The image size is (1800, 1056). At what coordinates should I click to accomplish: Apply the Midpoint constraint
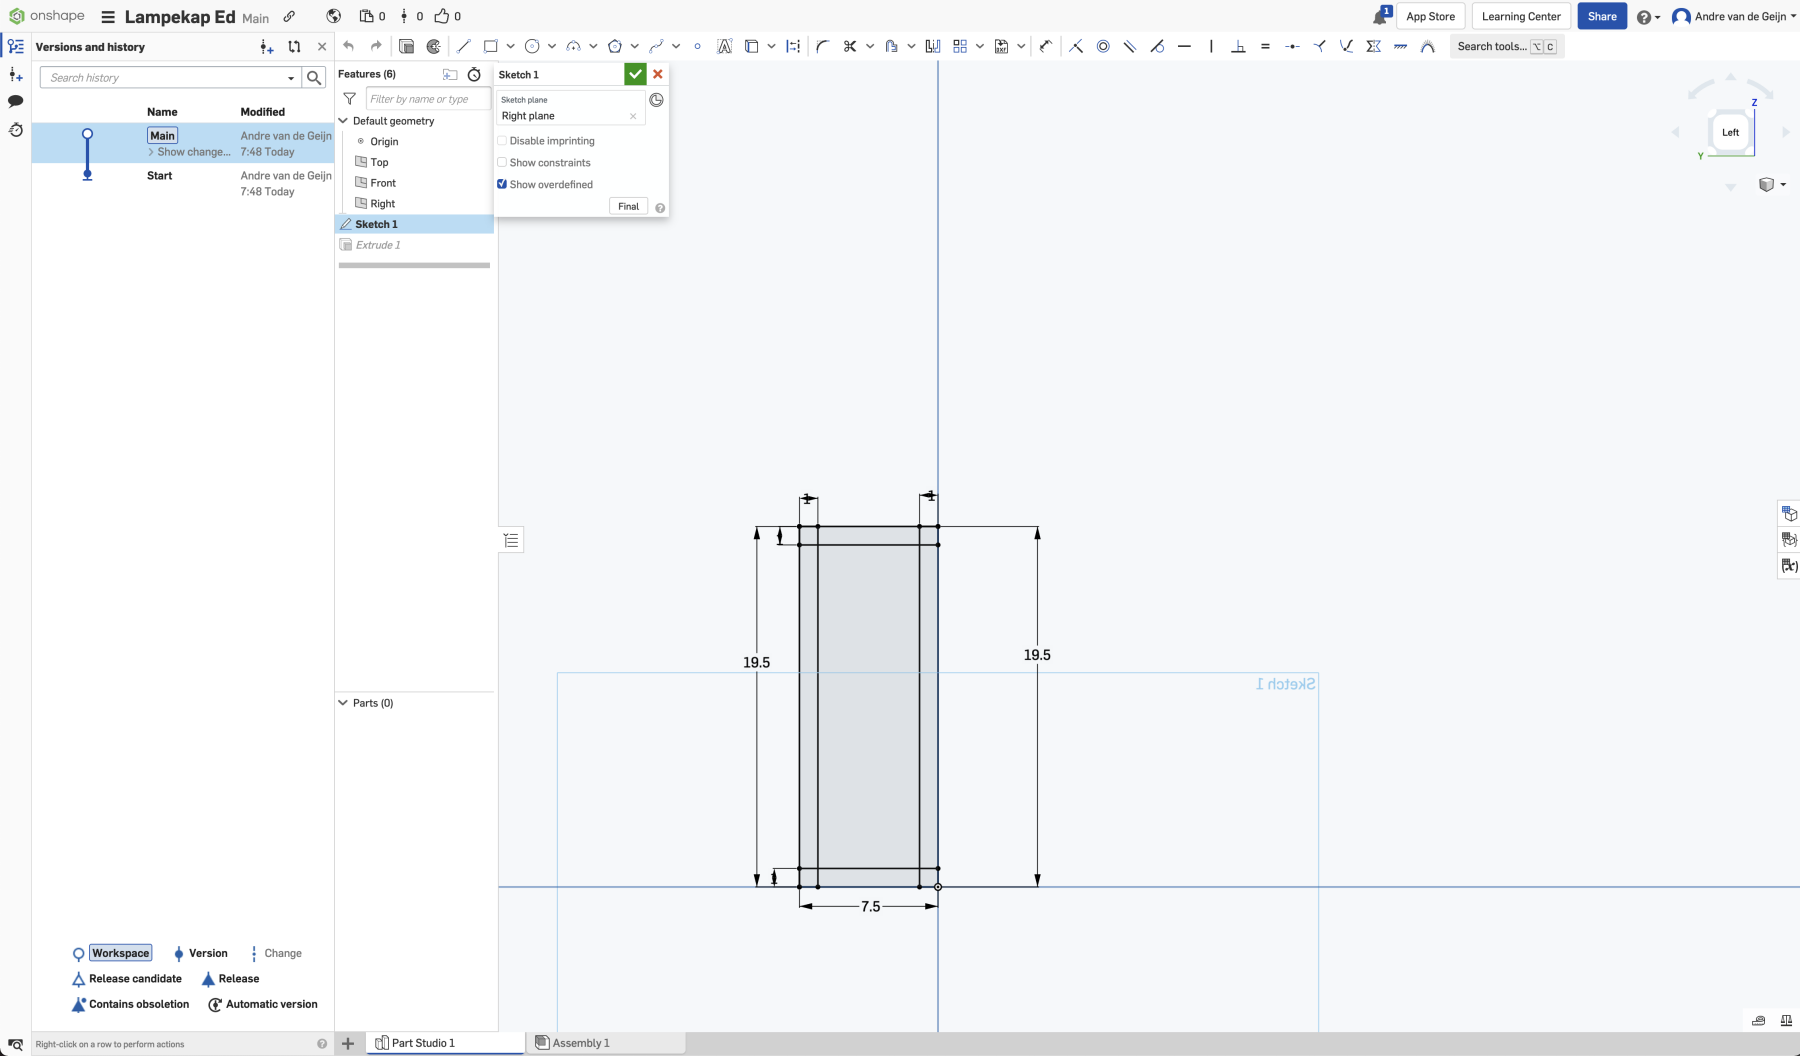click(1292, 46)
